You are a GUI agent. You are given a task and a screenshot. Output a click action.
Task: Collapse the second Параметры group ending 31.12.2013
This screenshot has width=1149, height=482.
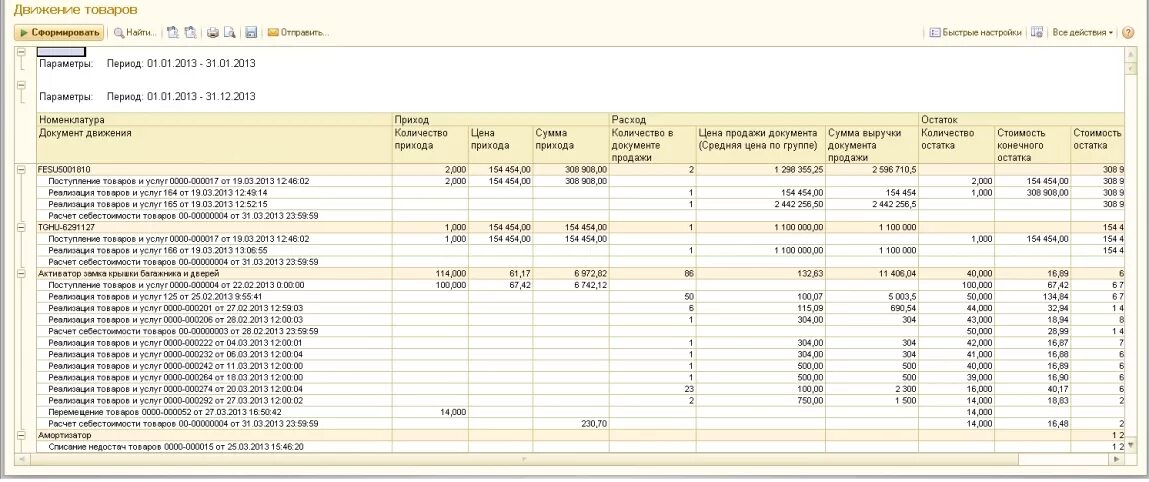point(21,86)
